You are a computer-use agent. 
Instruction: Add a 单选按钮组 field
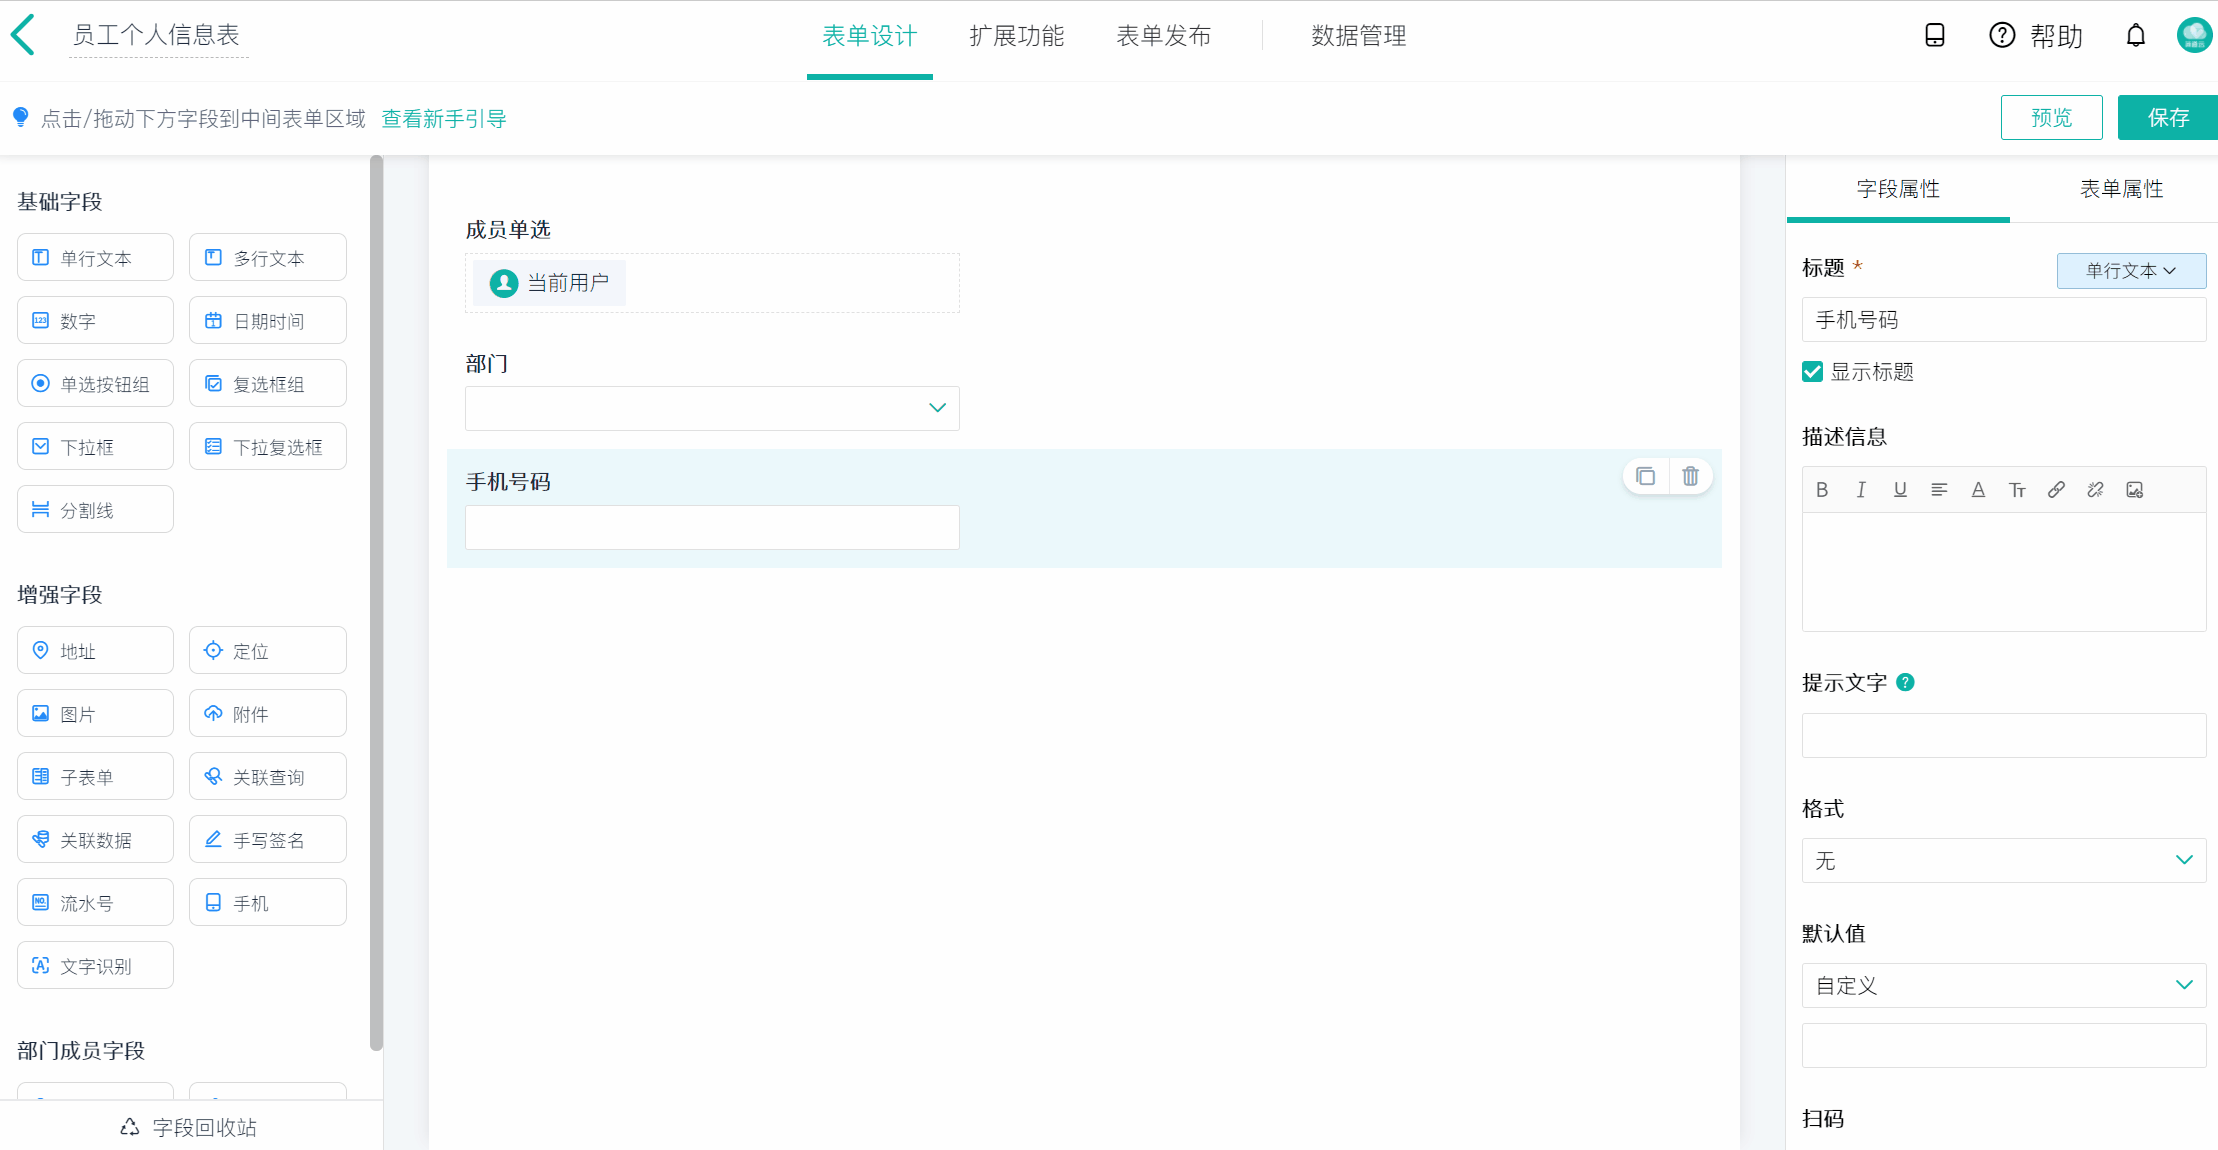(95, 384)
